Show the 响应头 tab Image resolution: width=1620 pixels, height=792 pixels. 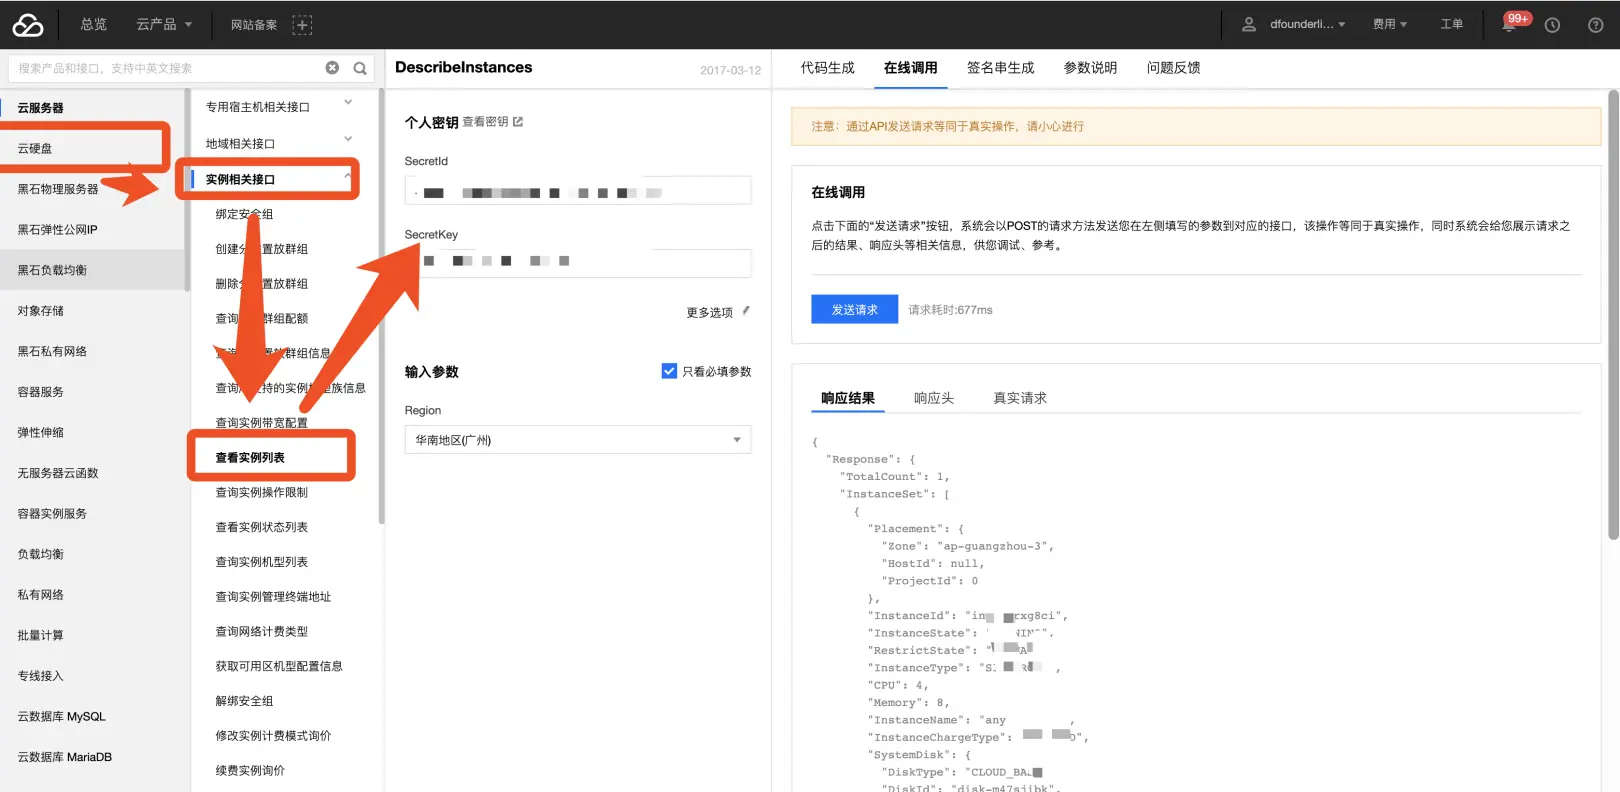click(x=934, y=398)
